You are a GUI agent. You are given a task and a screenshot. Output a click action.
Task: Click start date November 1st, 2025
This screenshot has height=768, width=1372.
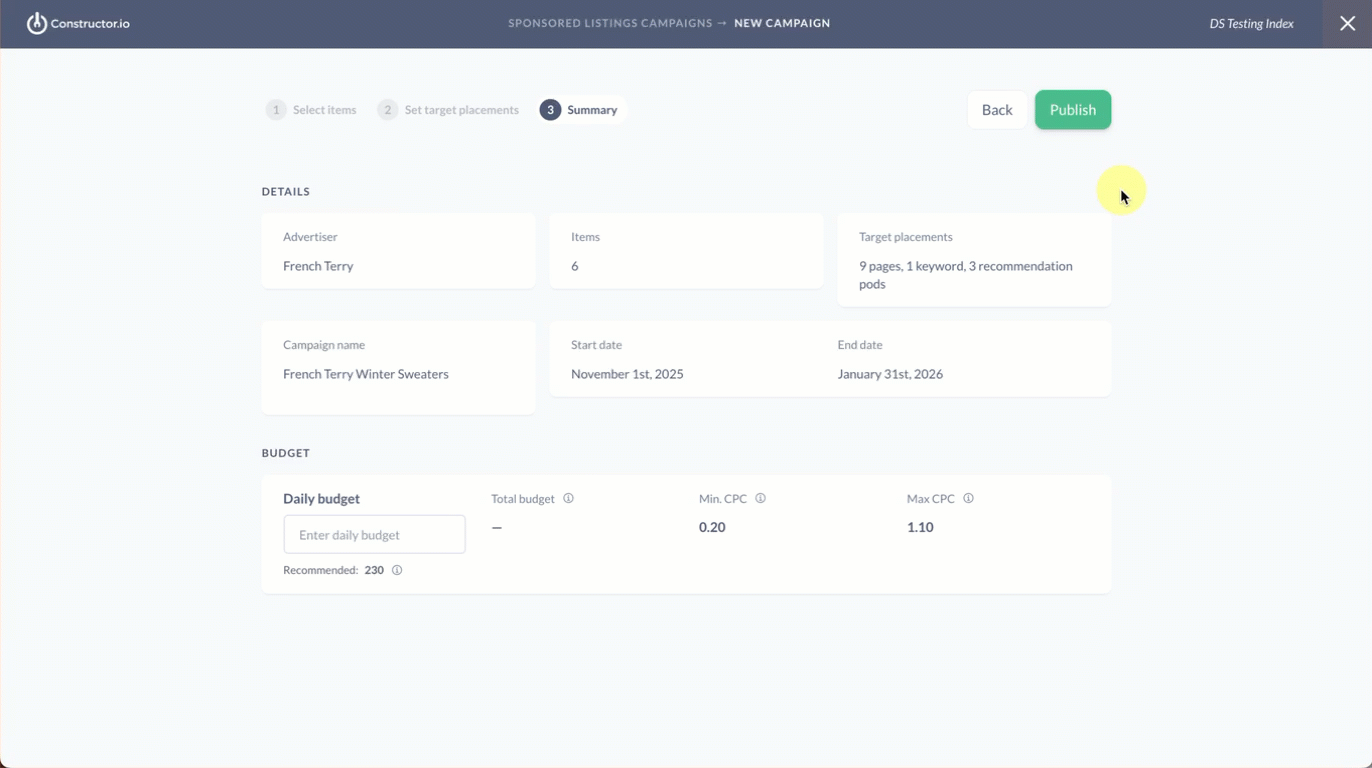(627, 374)
